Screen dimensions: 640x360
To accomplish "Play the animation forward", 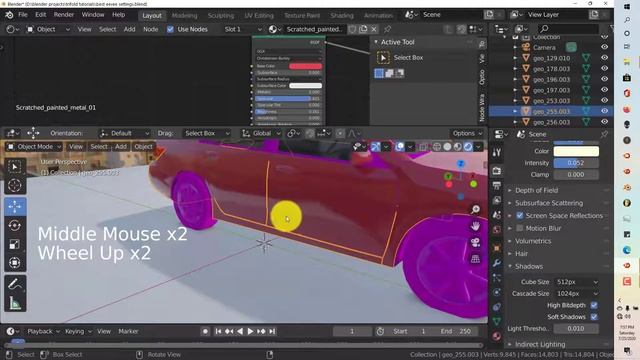I will click(x=250, y=331).
